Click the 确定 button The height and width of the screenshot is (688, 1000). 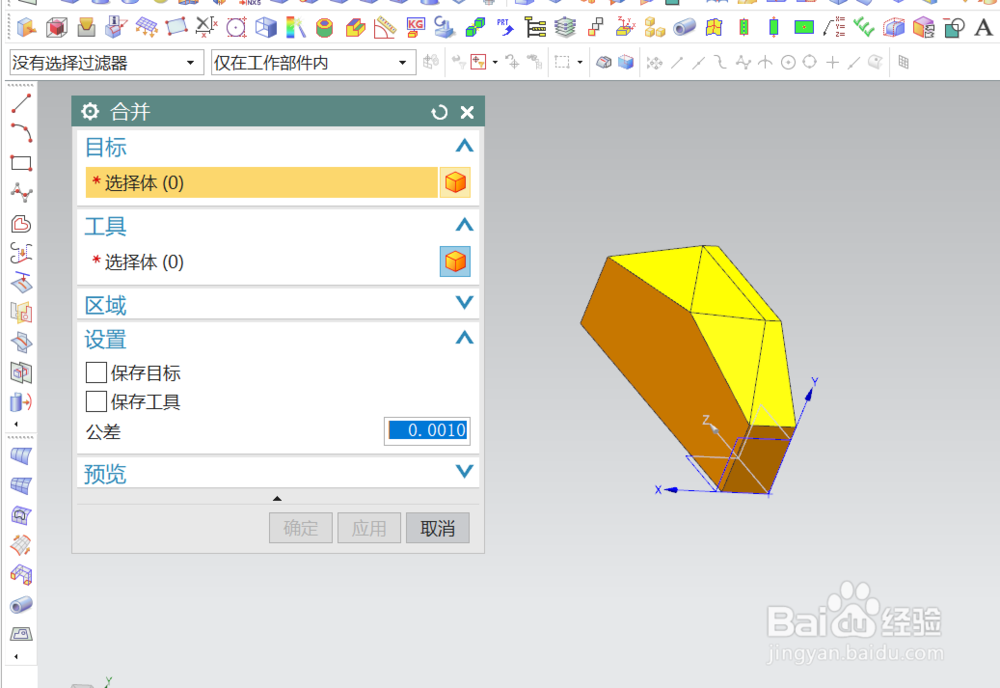pos(300,528)
